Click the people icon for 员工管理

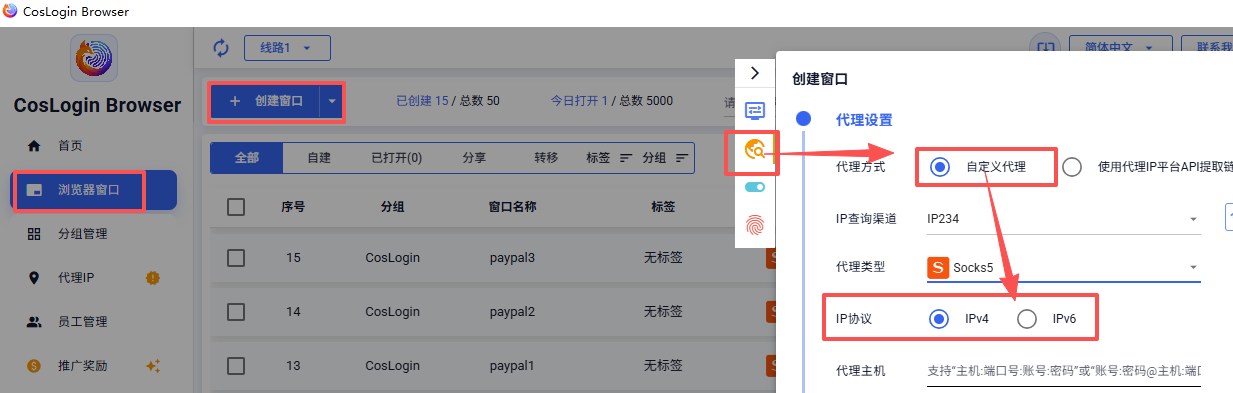click(x=34, y=322)
